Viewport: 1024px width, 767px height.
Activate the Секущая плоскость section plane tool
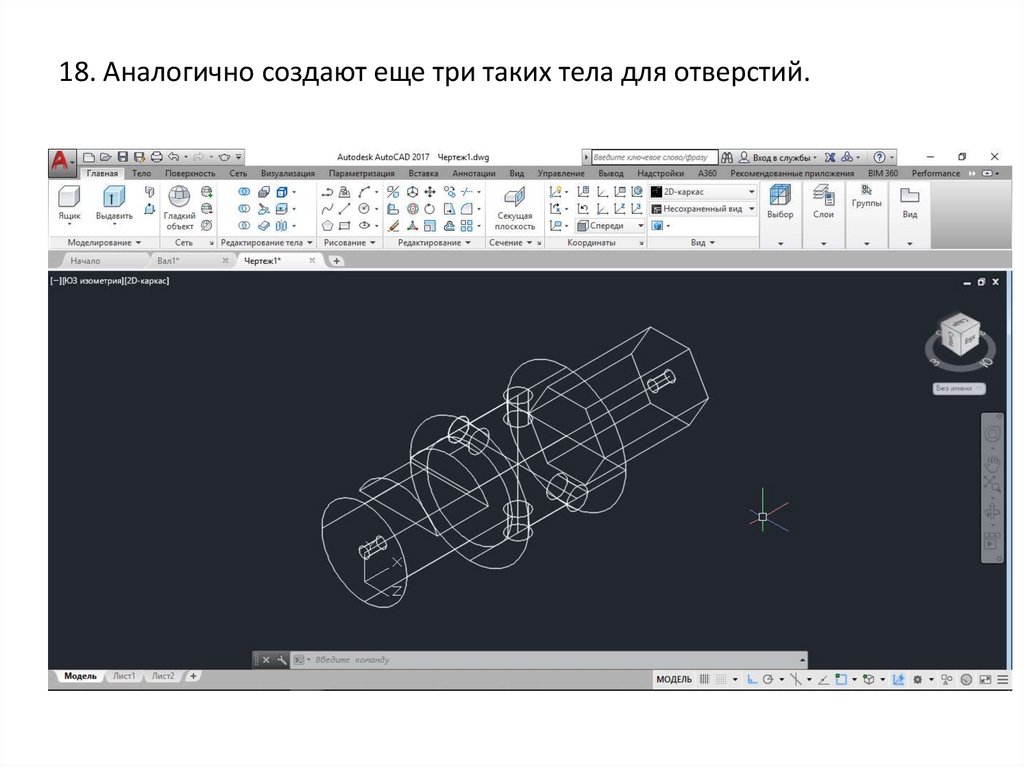tap(514, 207)
